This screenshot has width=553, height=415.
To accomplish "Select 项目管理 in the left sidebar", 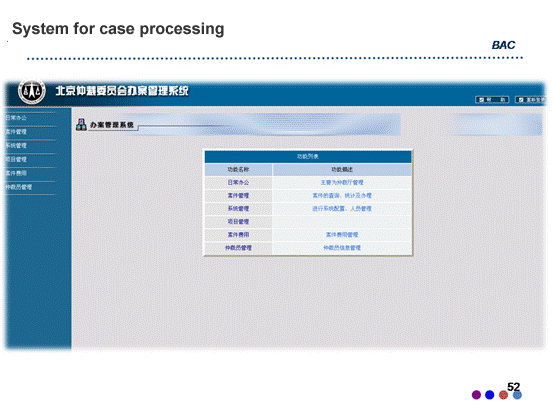I will (16, 159).
